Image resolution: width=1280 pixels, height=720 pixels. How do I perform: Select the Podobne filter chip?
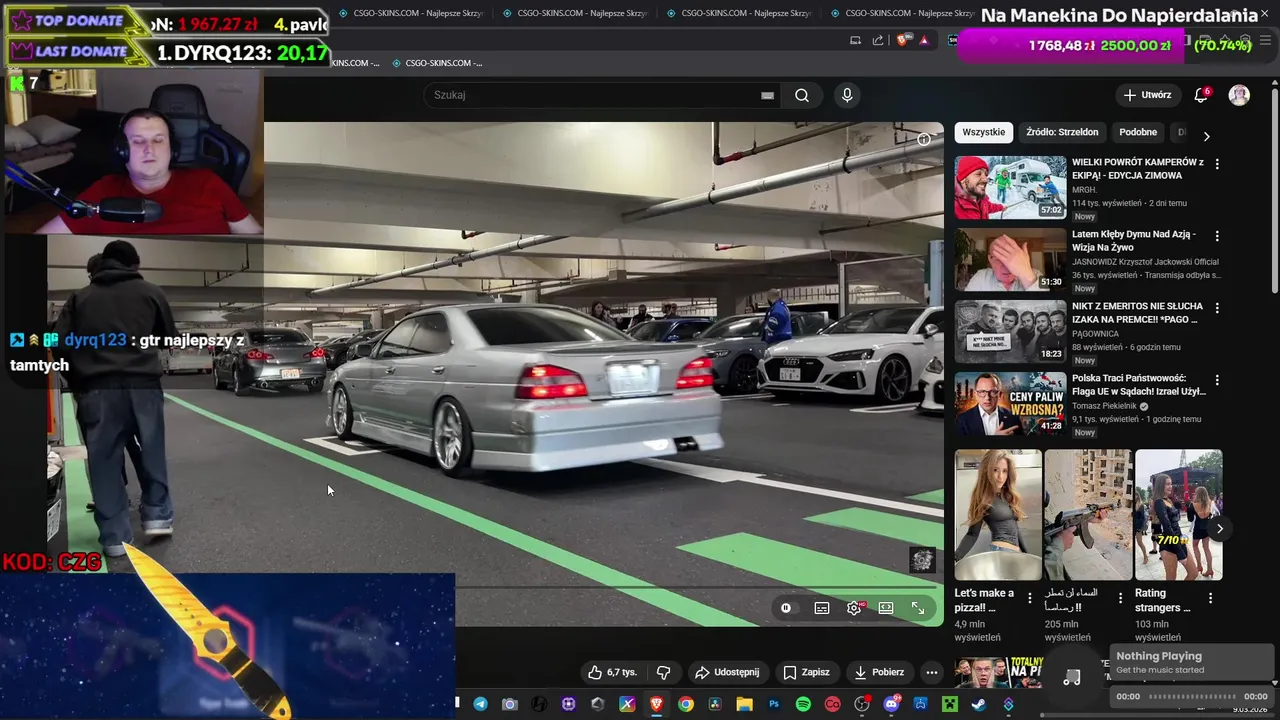pyautogui.click(x=1138, y=132)
